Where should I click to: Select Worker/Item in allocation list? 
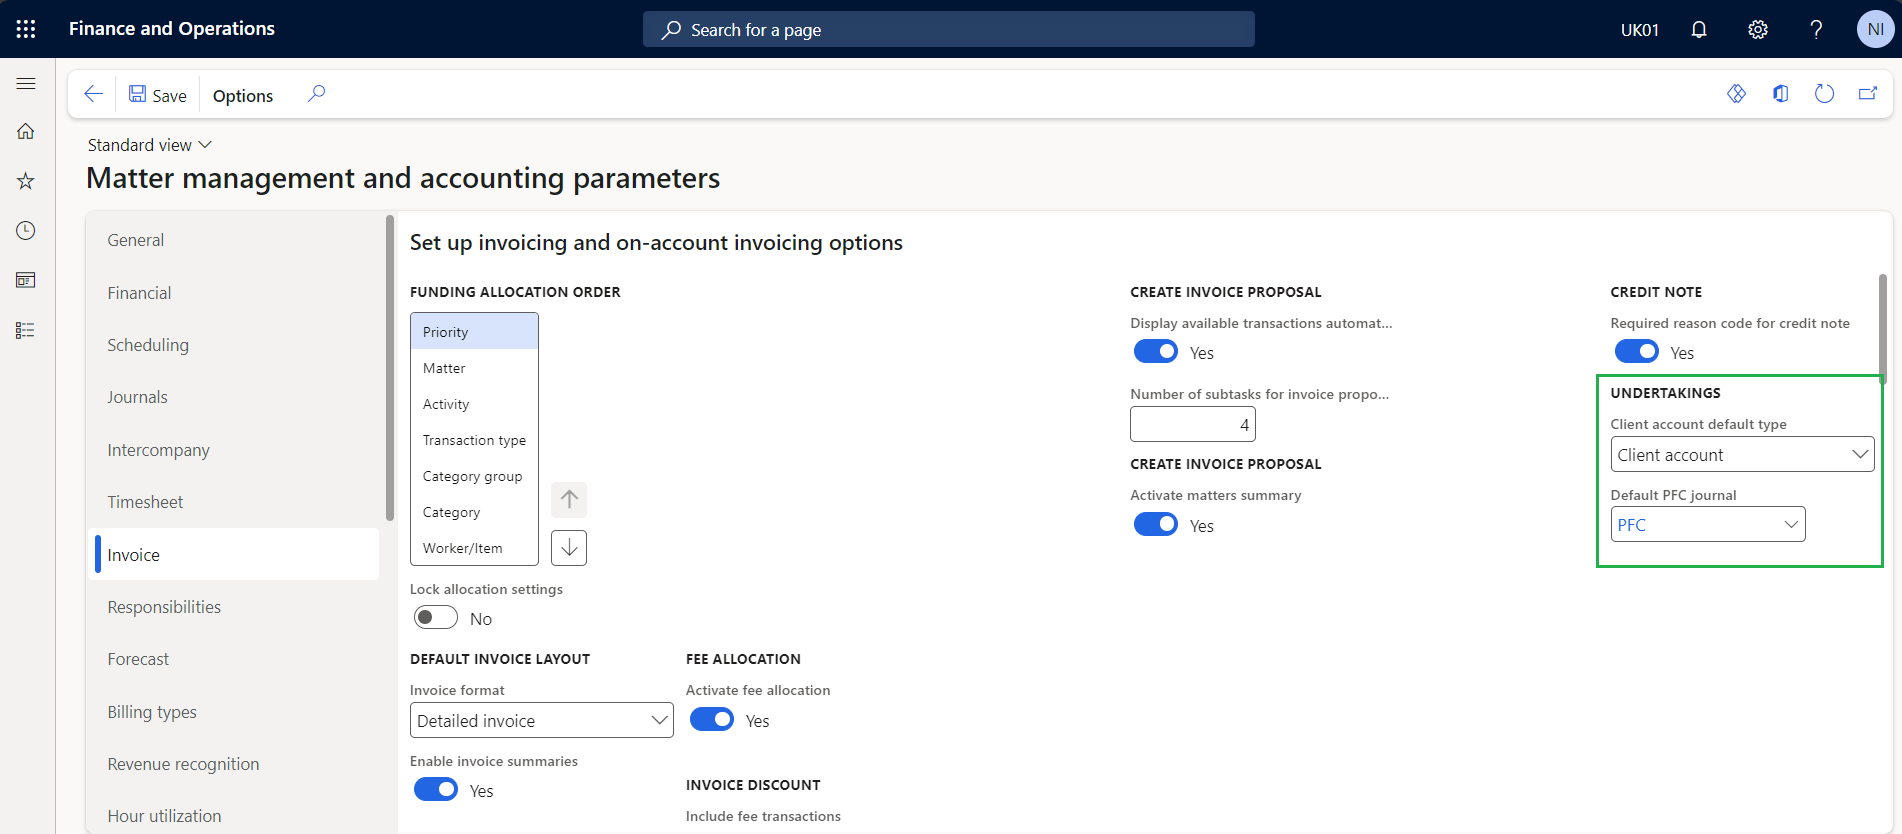[x=474, y=548]
